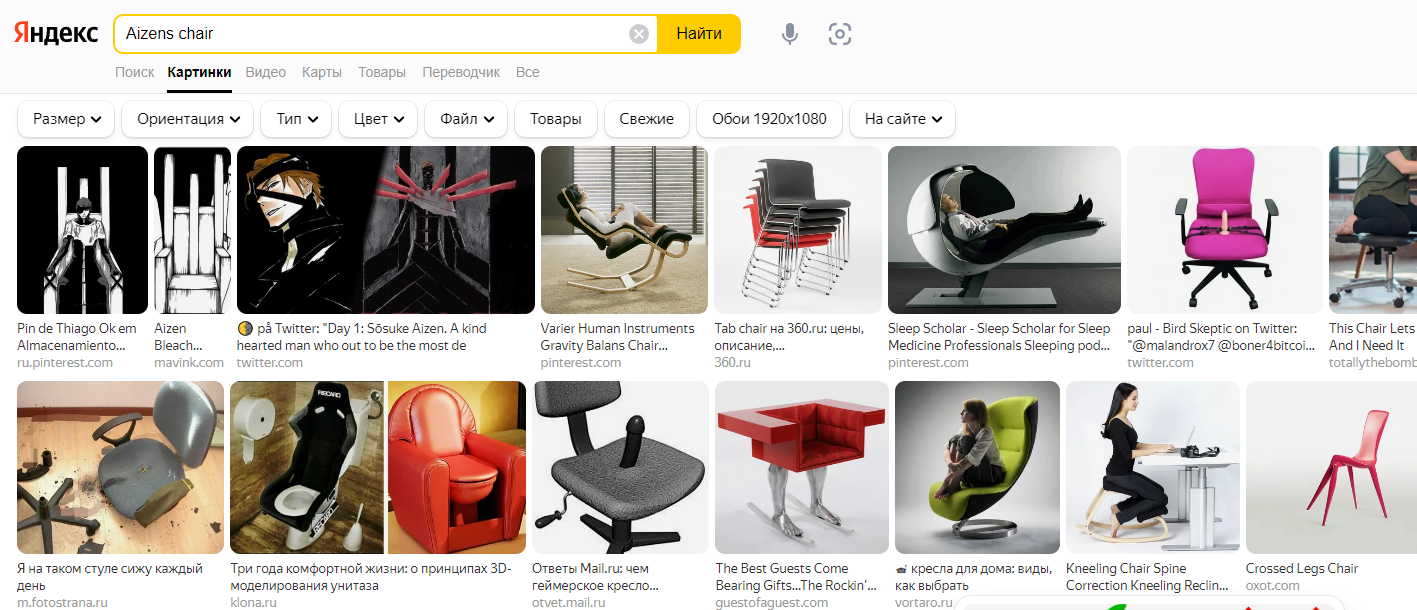Open the Ориентация filter dropdown
This screenshot has width=1417, height=610.
tap(188, 119)
